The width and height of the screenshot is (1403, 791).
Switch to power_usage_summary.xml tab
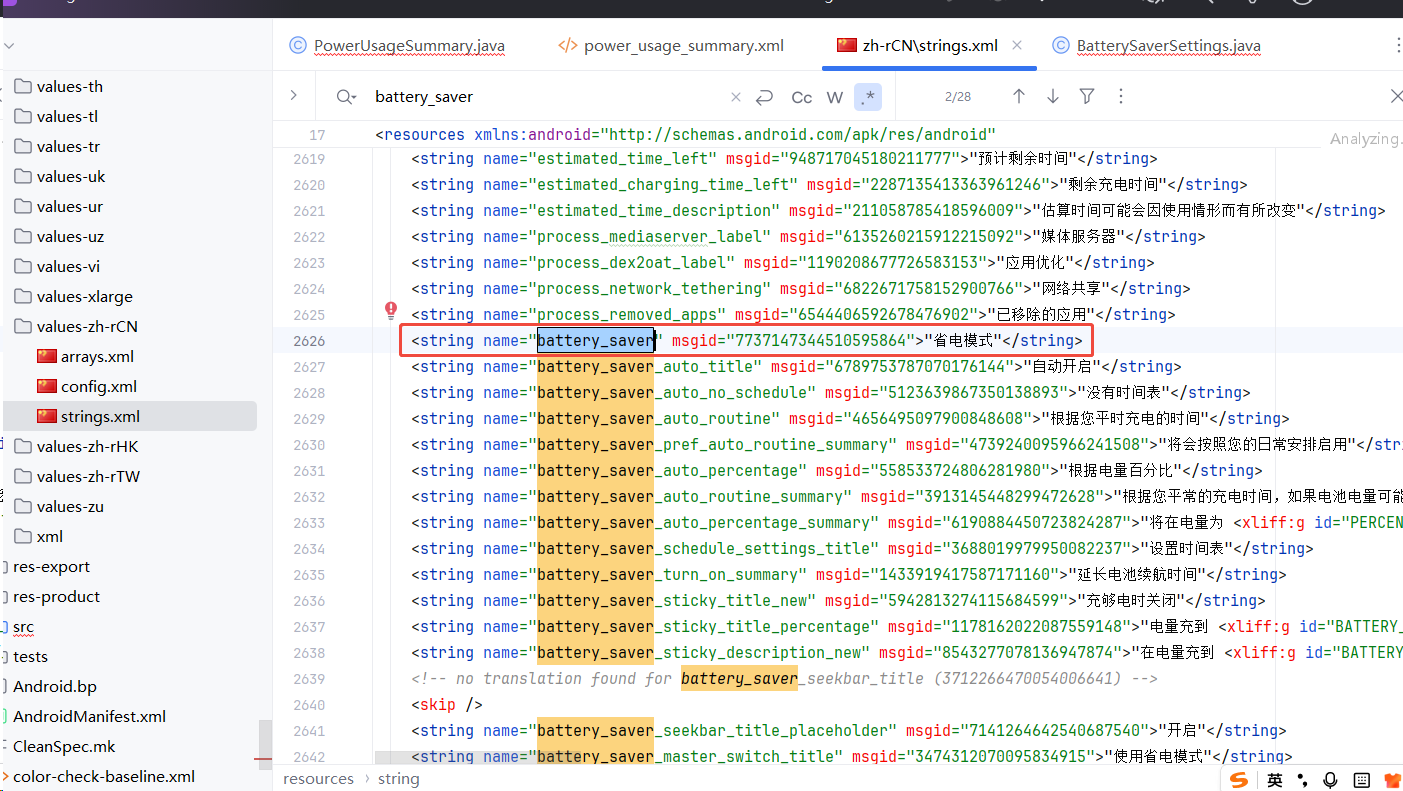coord(671,45)
